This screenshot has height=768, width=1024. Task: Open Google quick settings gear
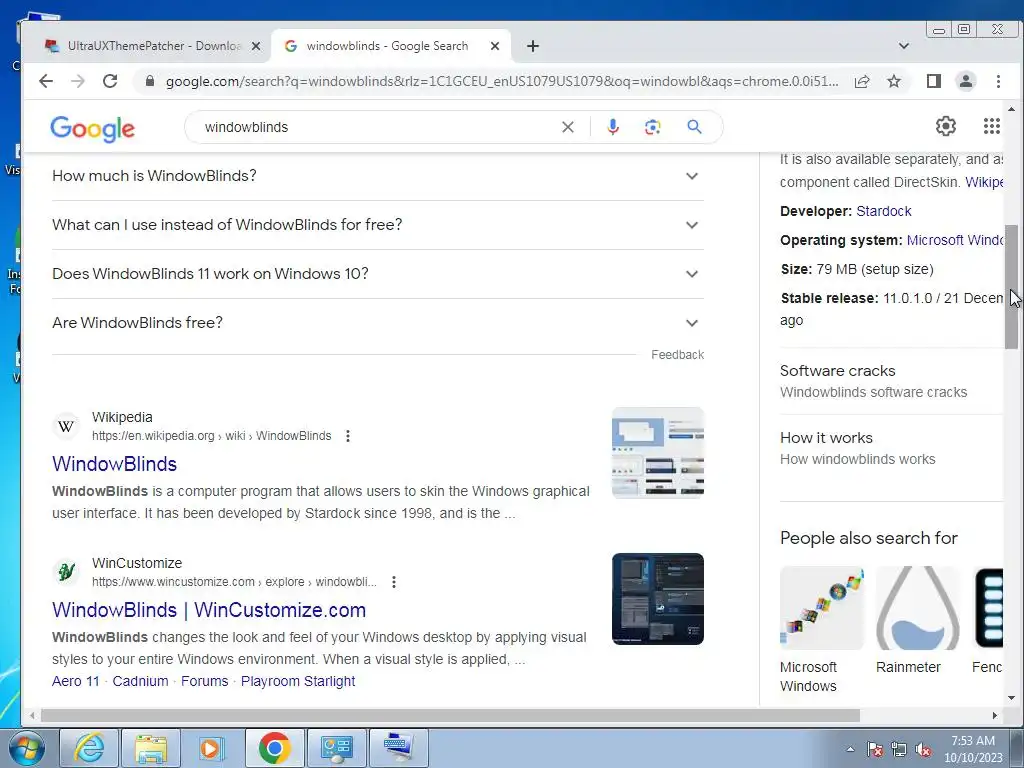pos(946,126)
